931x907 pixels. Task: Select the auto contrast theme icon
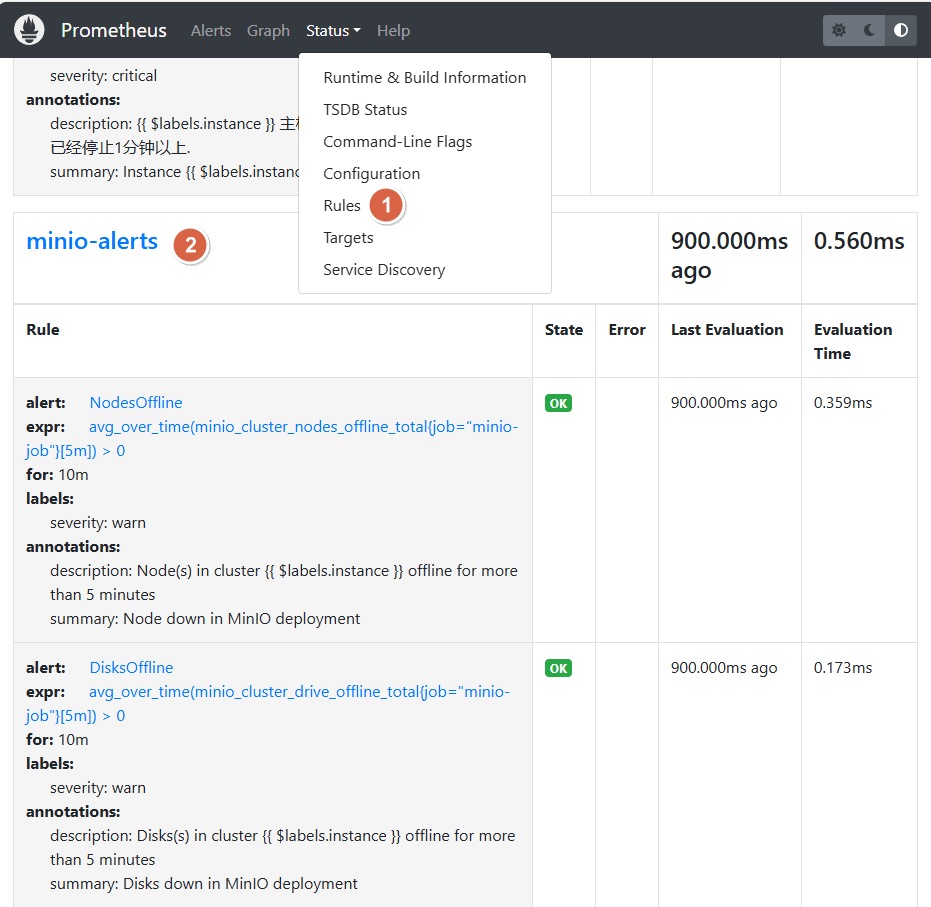901,30
